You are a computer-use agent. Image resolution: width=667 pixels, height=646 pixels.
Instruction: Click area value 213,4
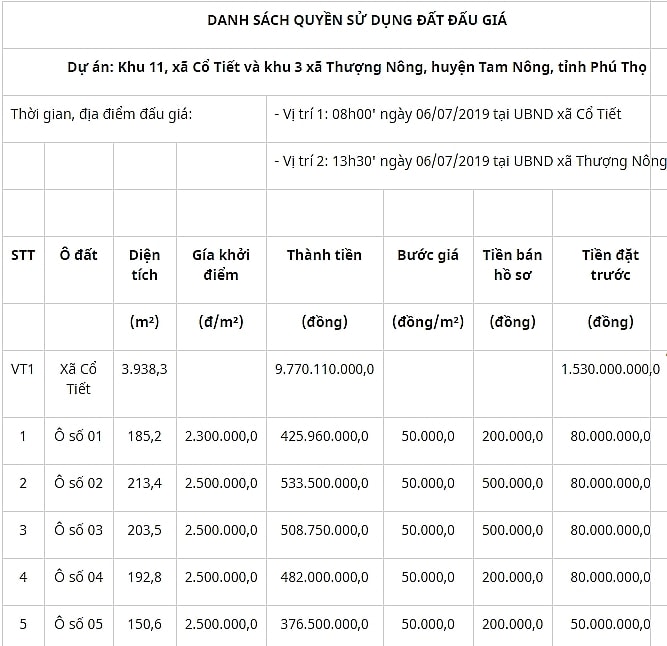145,483
